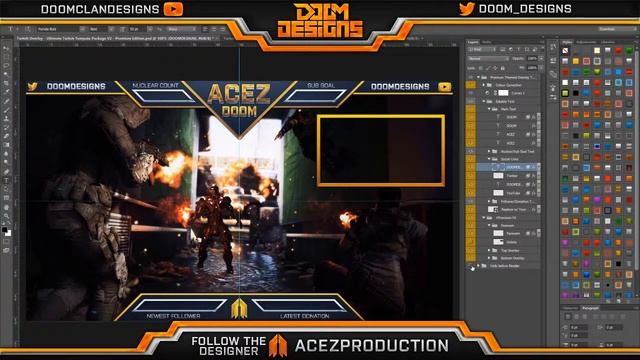Toggle visibility of Premium Themed Overlay group

(471, 77)
